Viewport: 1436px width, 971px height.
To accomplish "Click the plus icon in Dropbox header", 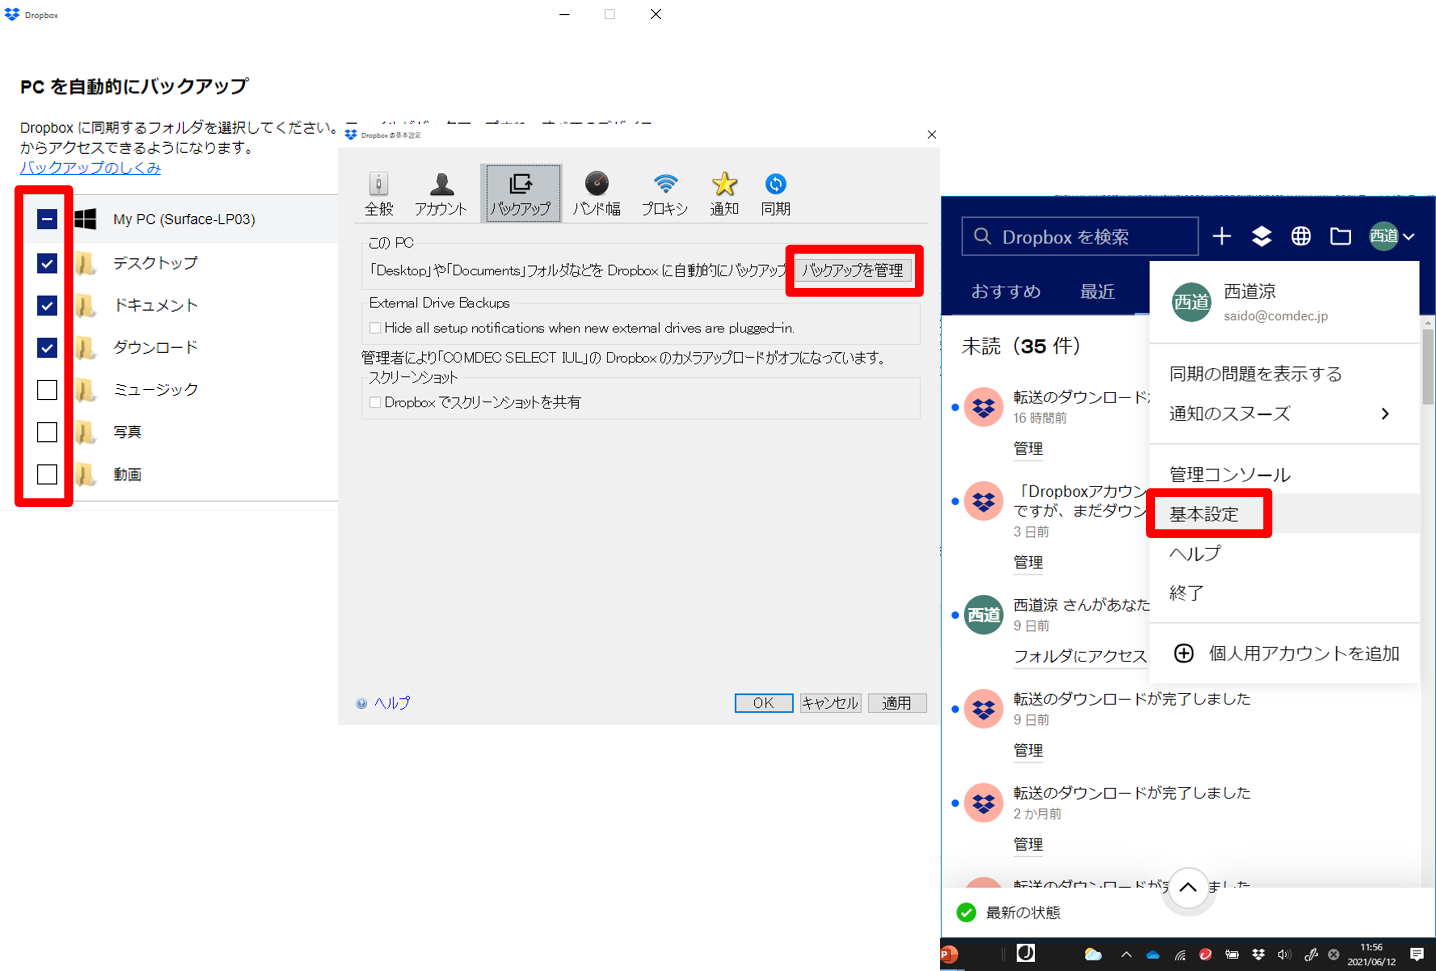I will 1222,236.
